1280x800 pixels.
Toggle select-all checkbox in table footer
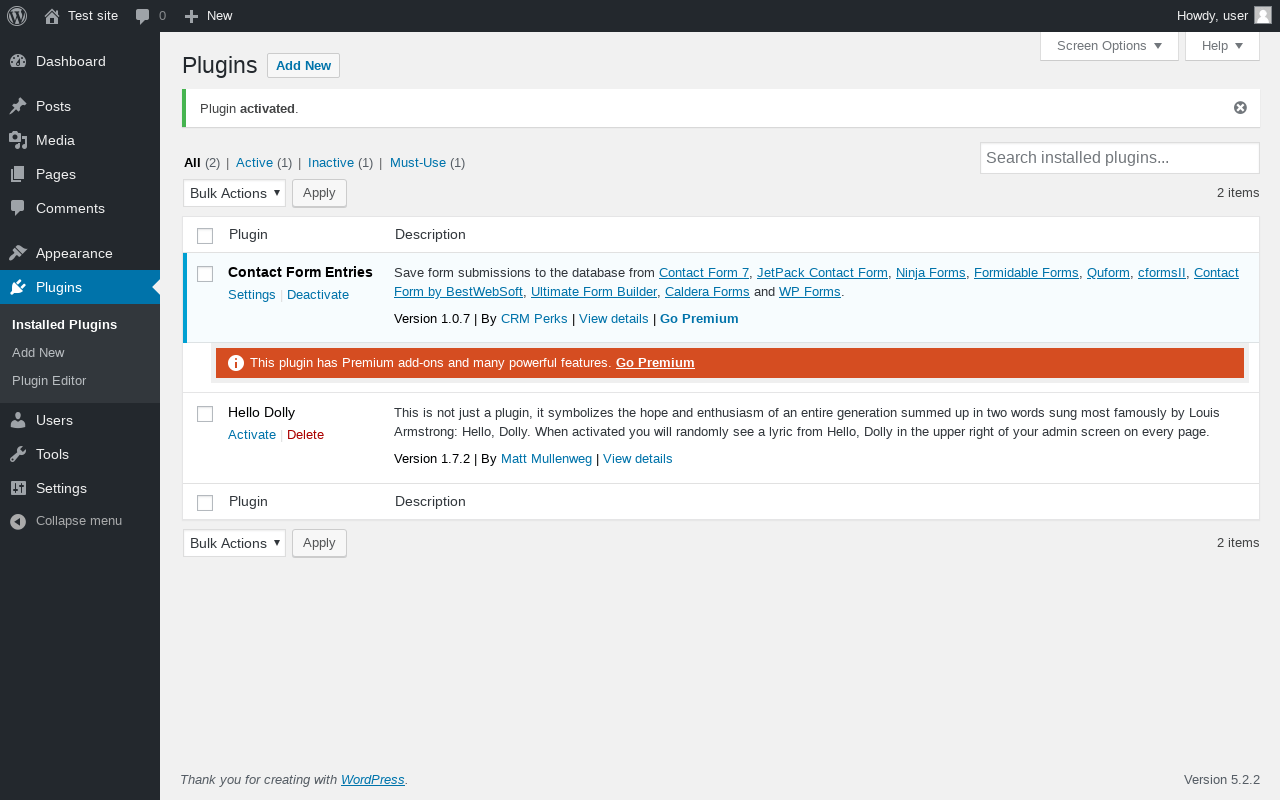point(205,503)
